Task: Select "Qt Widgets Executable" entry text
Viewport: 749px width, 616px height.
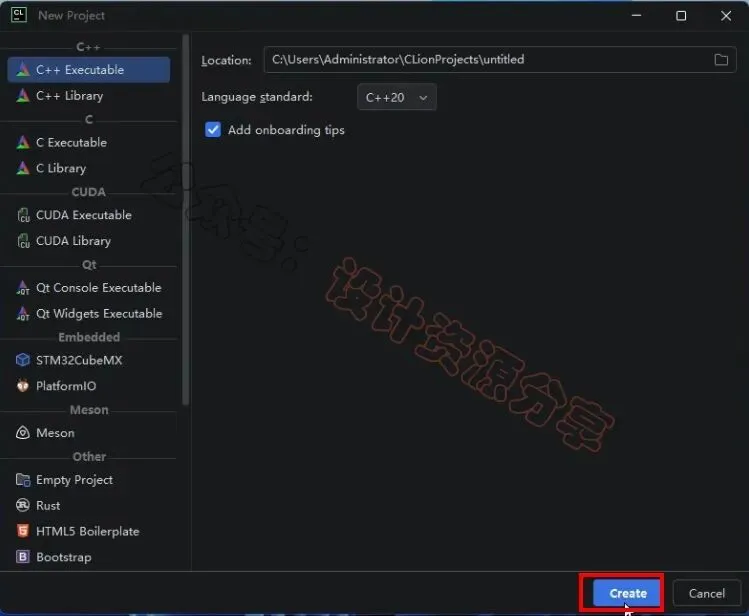Action: (x=99, y=313)
